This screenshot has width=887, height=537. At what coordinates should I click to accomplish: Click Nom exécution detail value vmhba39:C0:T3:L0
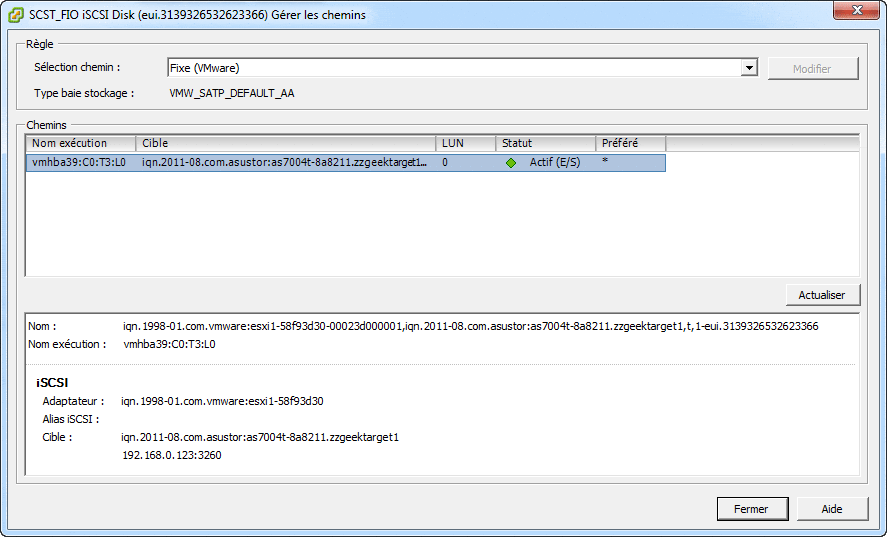click(x=169, y=344)
